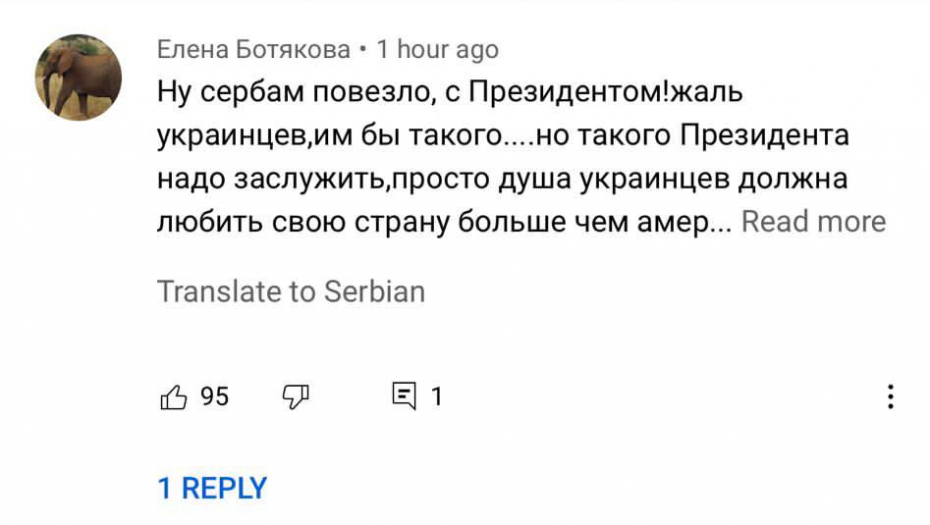Click the reply speech-bubble icon
Screen dimensions: 930x525
pos(403,397)
